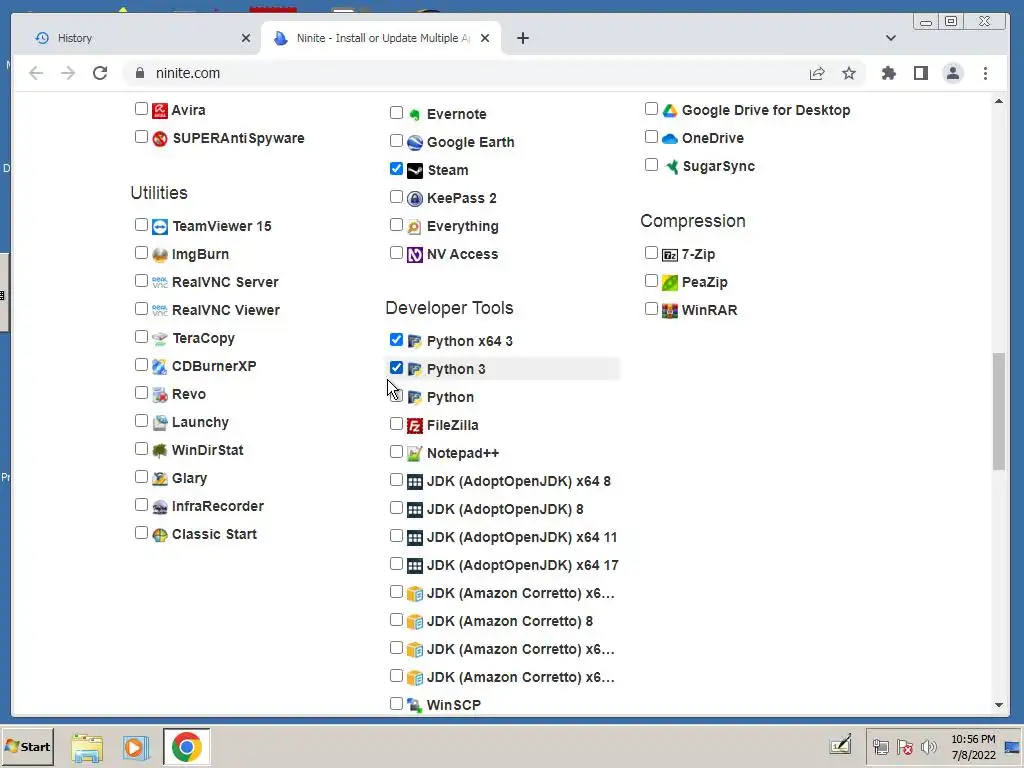Screen dimensions: 1024x768
Task: Close the Ninite tab
Action: click(485, 38)
